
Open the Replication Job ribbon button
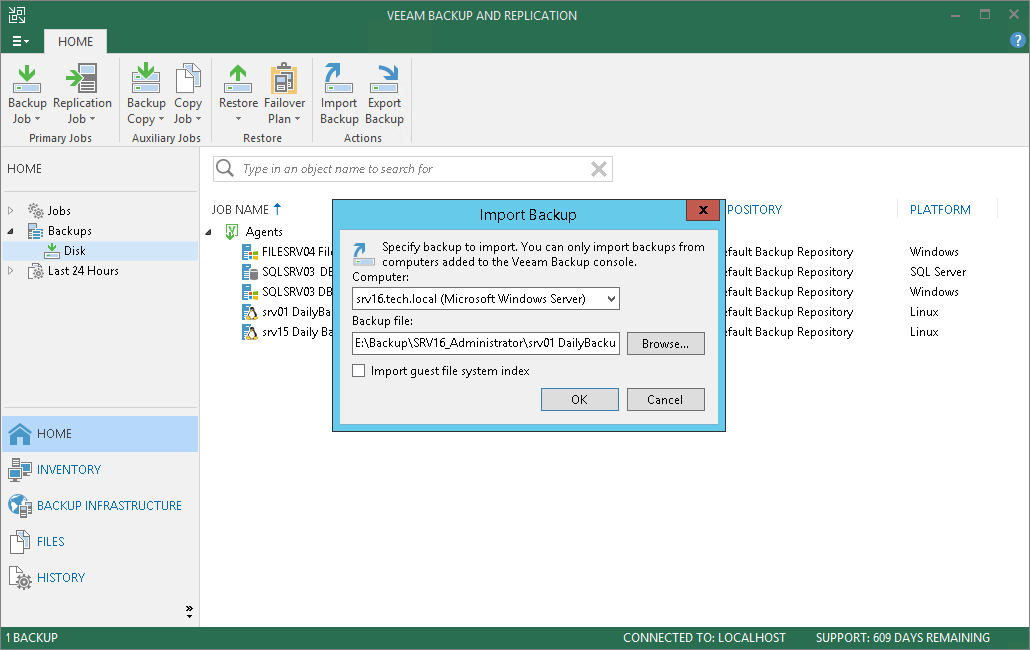(82, 95)
